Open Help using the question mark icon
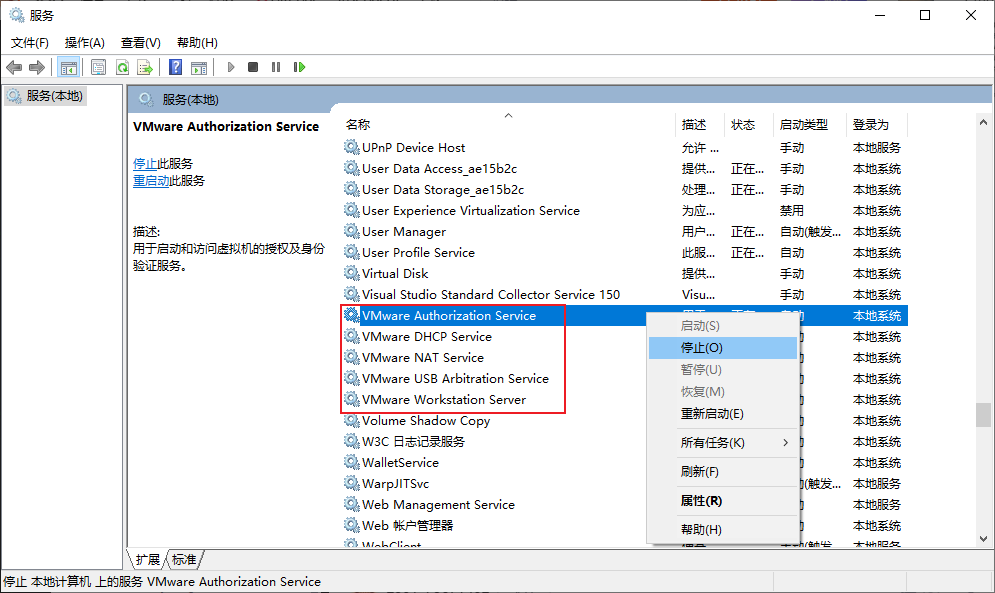The width and height of the screenshot is (995, 593). click(176, 67)
